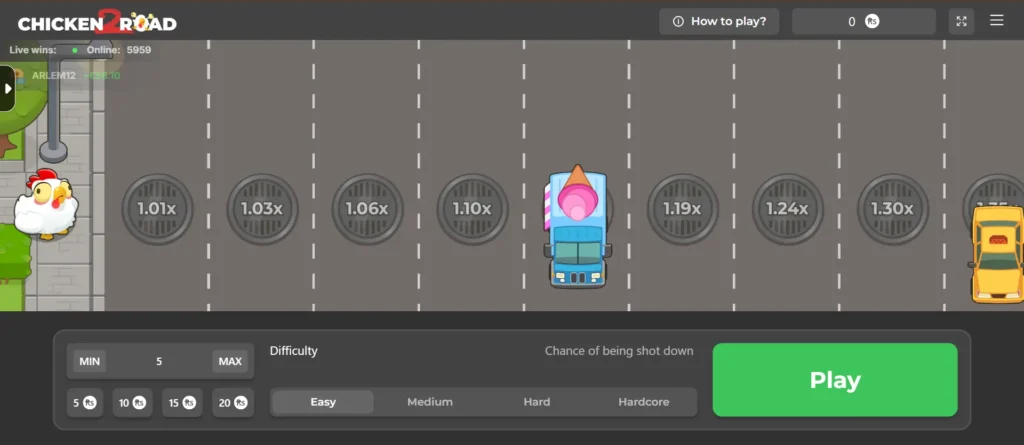Expand the live wins side panel arrow
Screen dimensions: 1024x445
click(x=7, y=88)
